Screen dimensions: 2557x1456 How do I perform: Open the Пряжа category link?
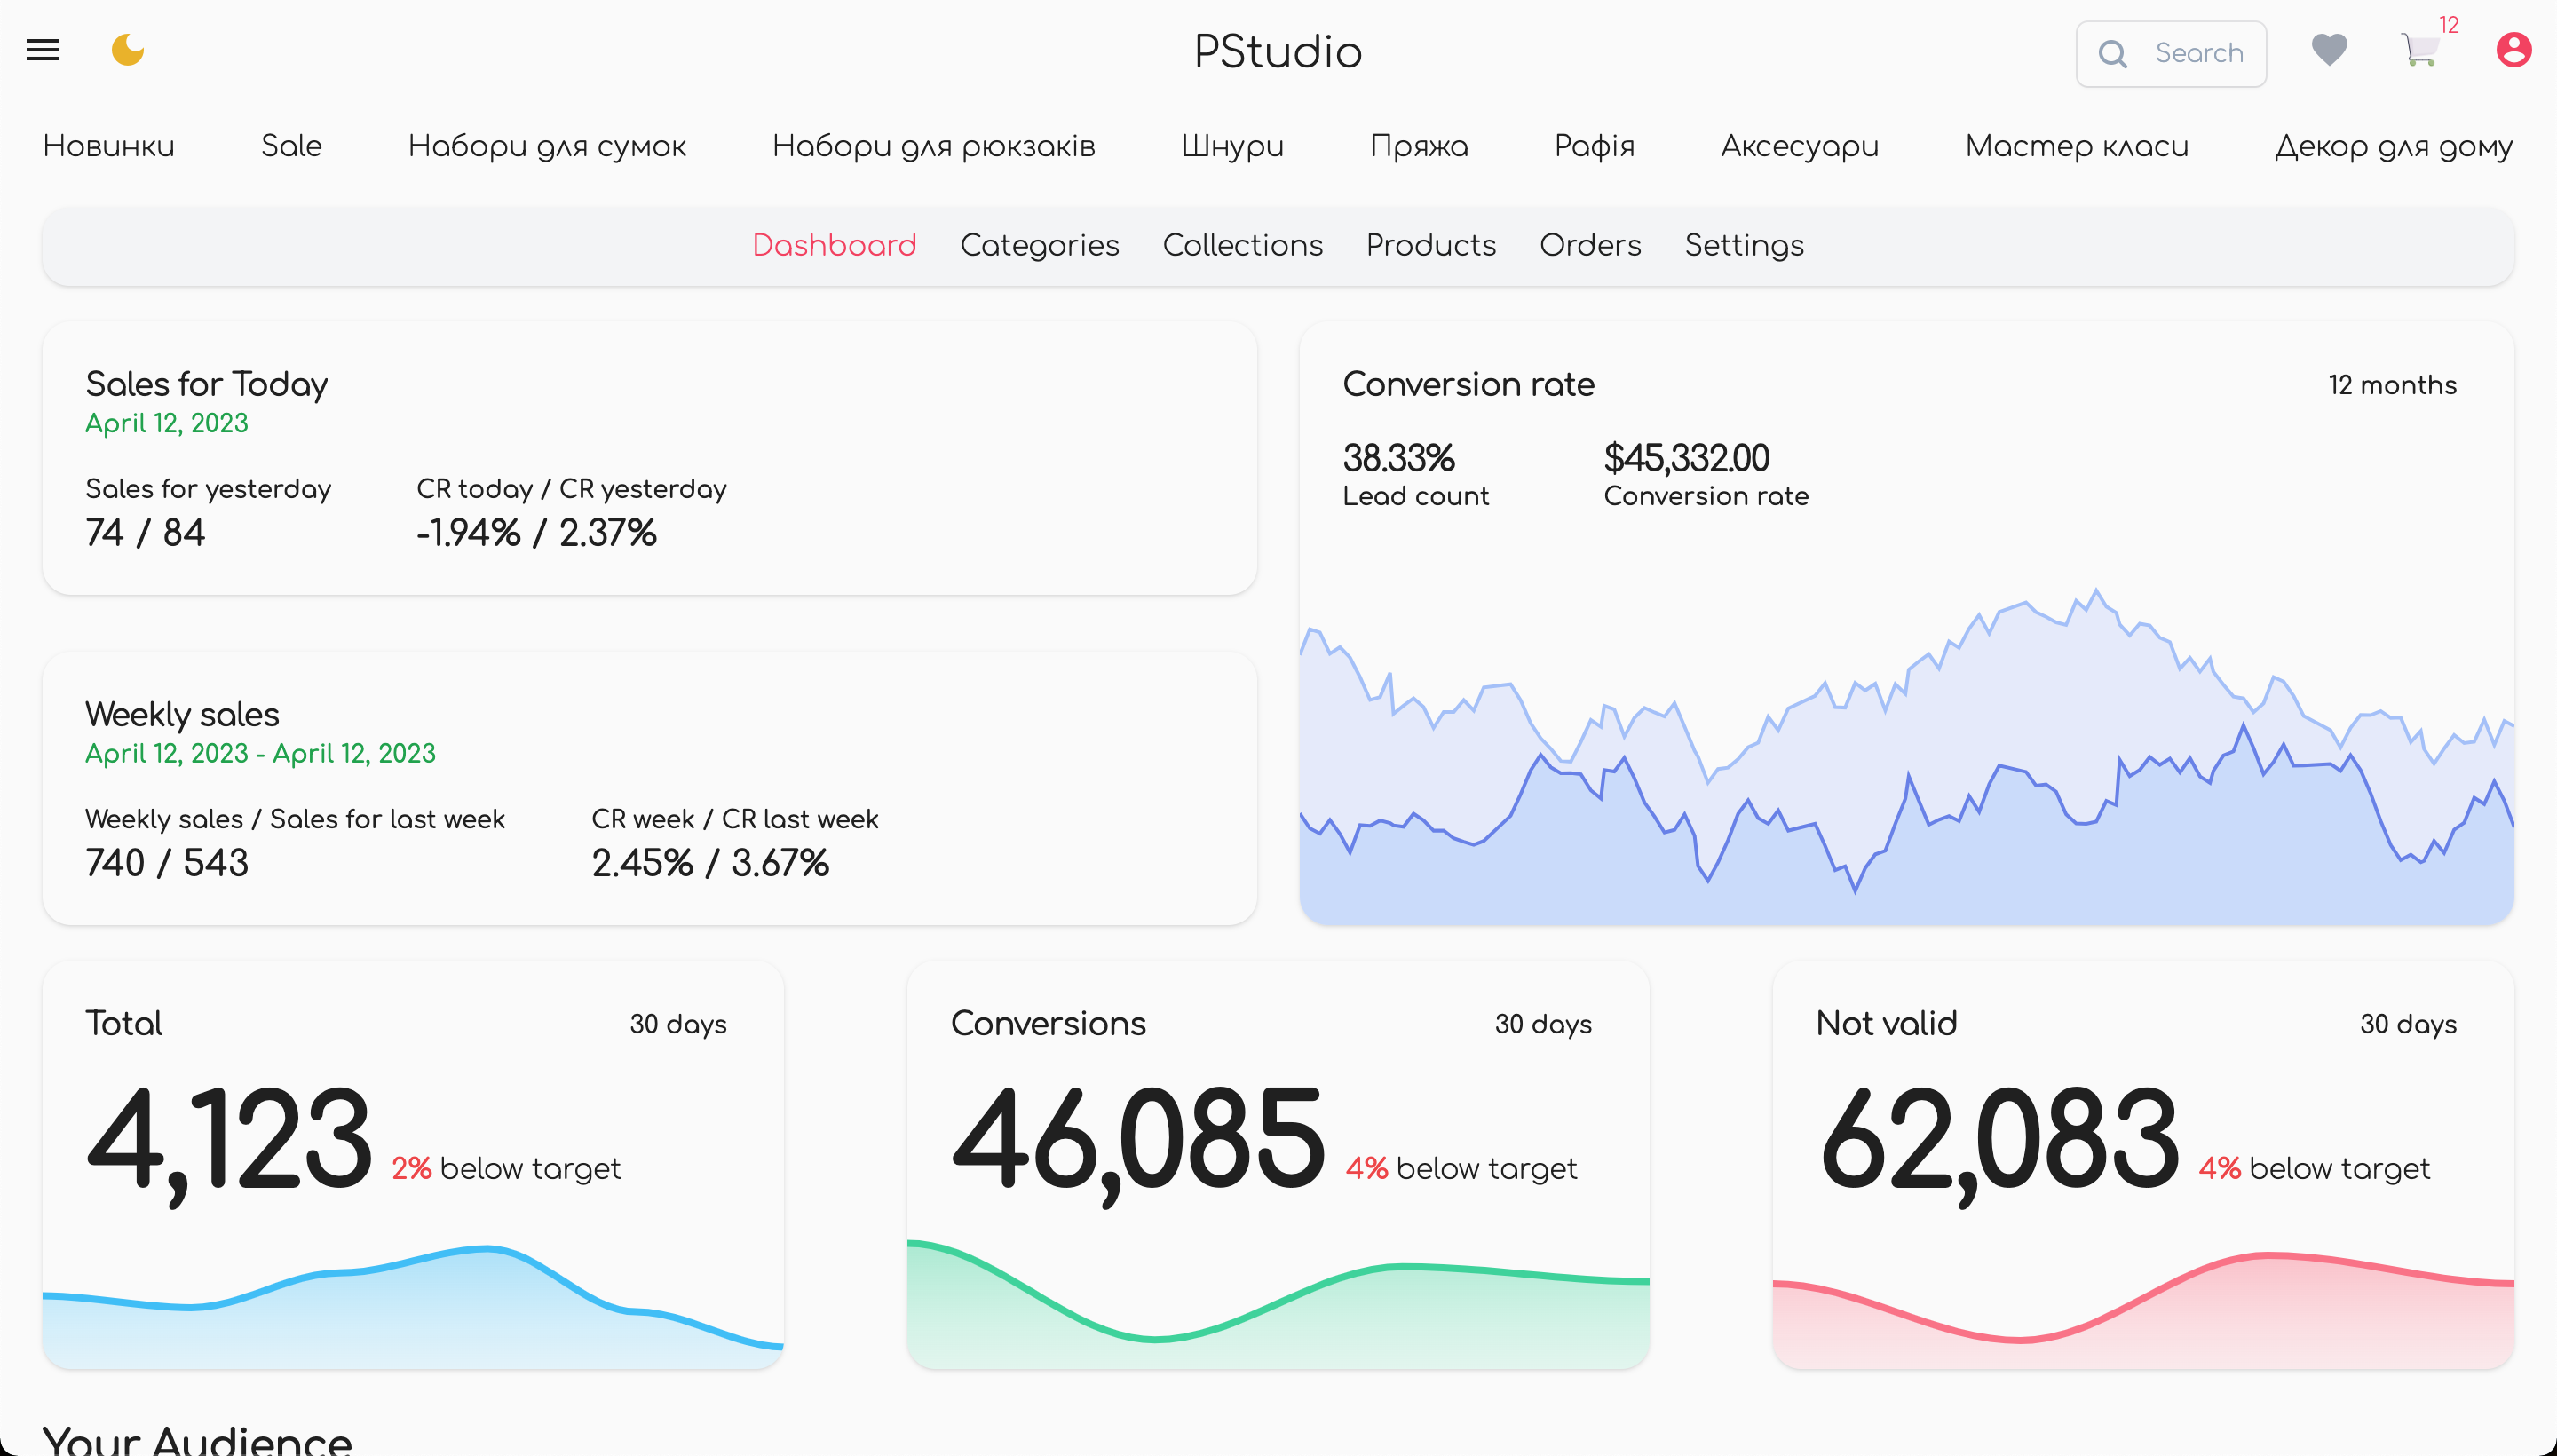(x=1419, y=146)
